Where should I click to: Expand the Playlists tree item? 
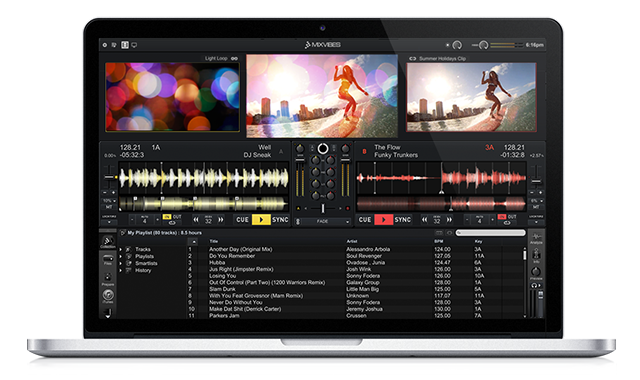[121, 256]
